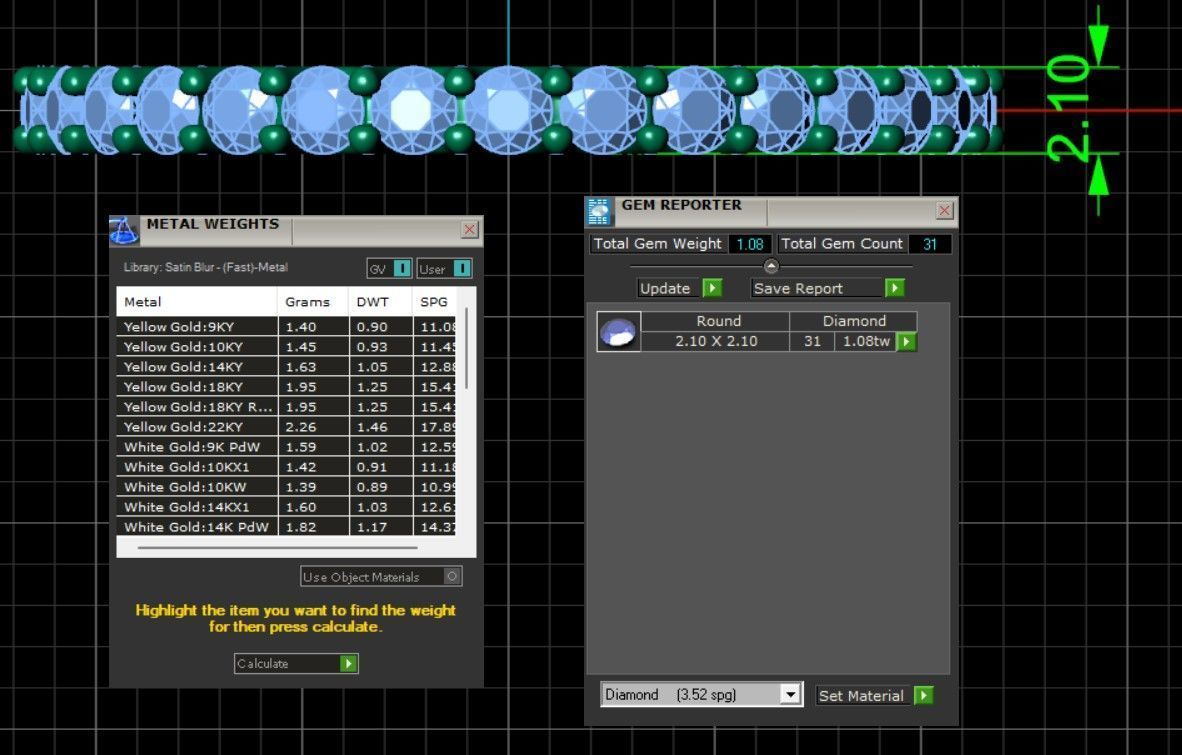This screenshot has height=755, width=1182.
Task: Select the Yellow Gold:18KY R... row
Action: (x=286, y=406)
